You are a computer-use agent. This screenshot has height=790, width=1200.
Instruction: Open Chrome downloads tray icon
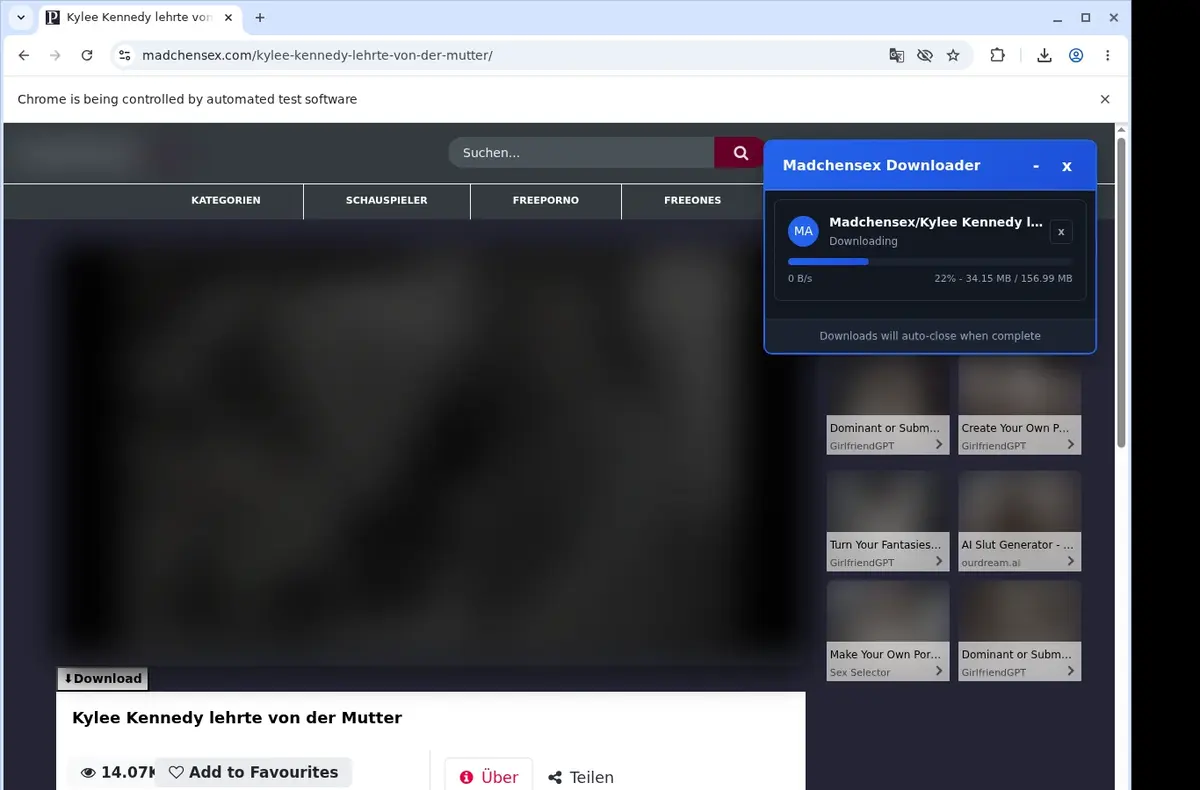tap(1044, 56)
